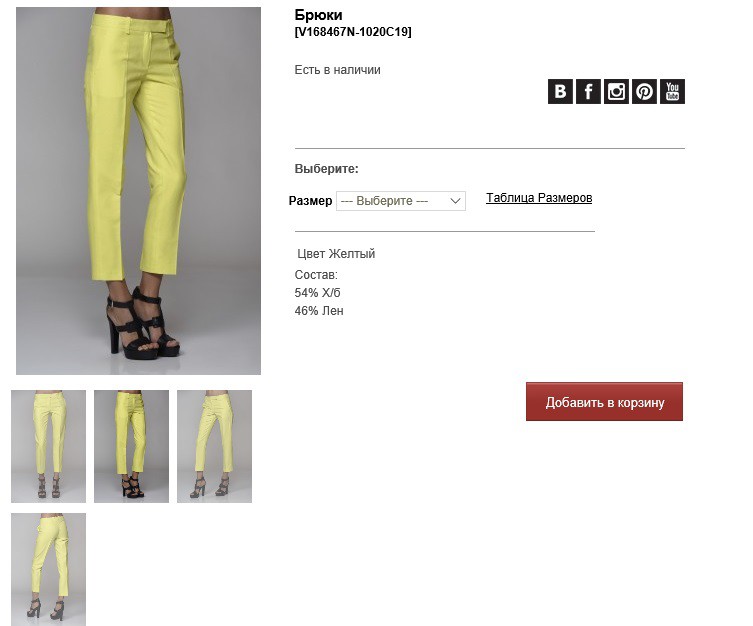Click the product code V168467N-1020C19

pos(353,32)
